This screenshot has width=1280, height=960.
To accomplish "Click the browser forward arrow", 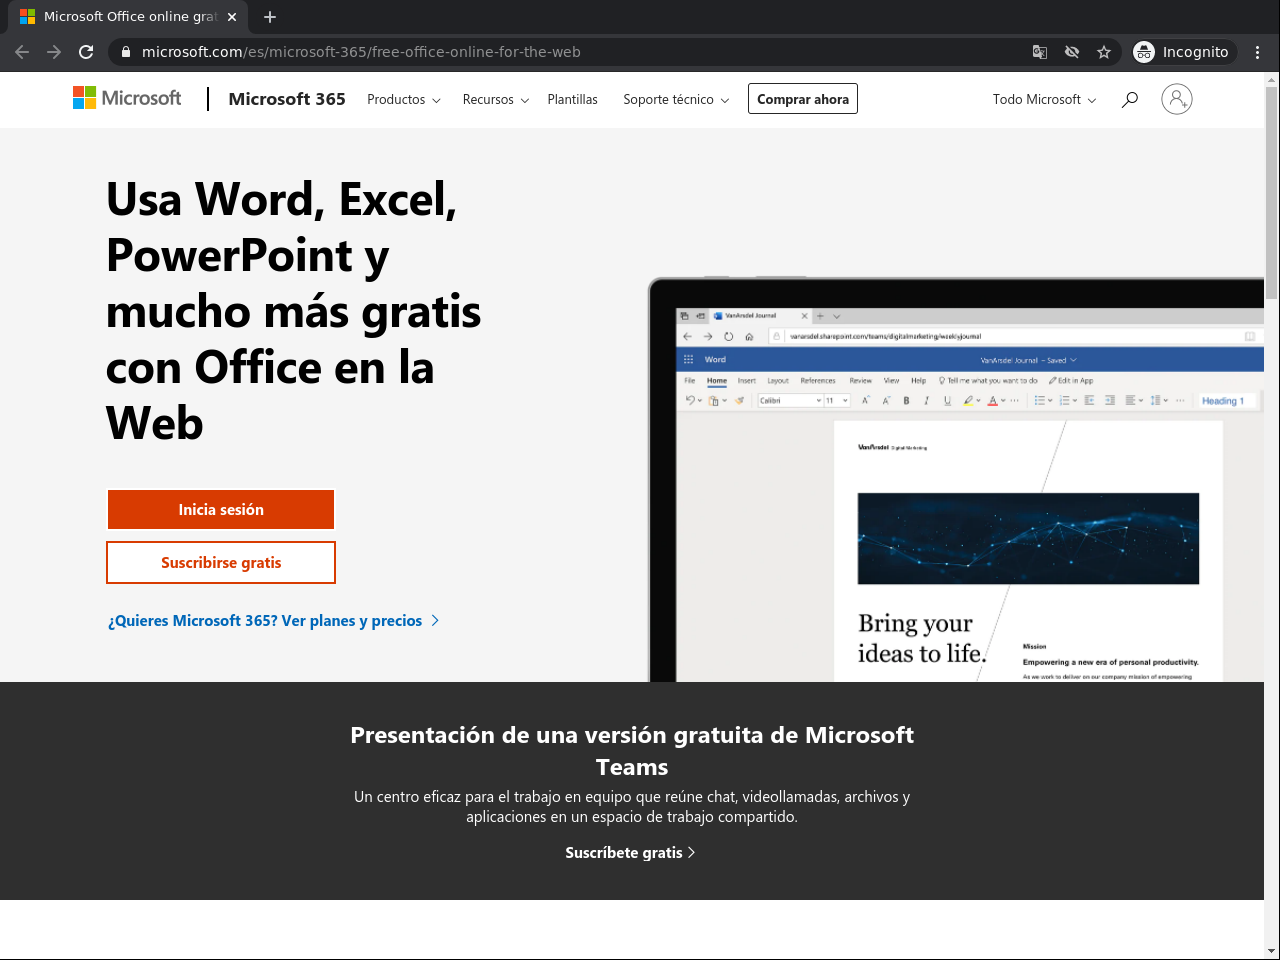I will click(54, 52).
